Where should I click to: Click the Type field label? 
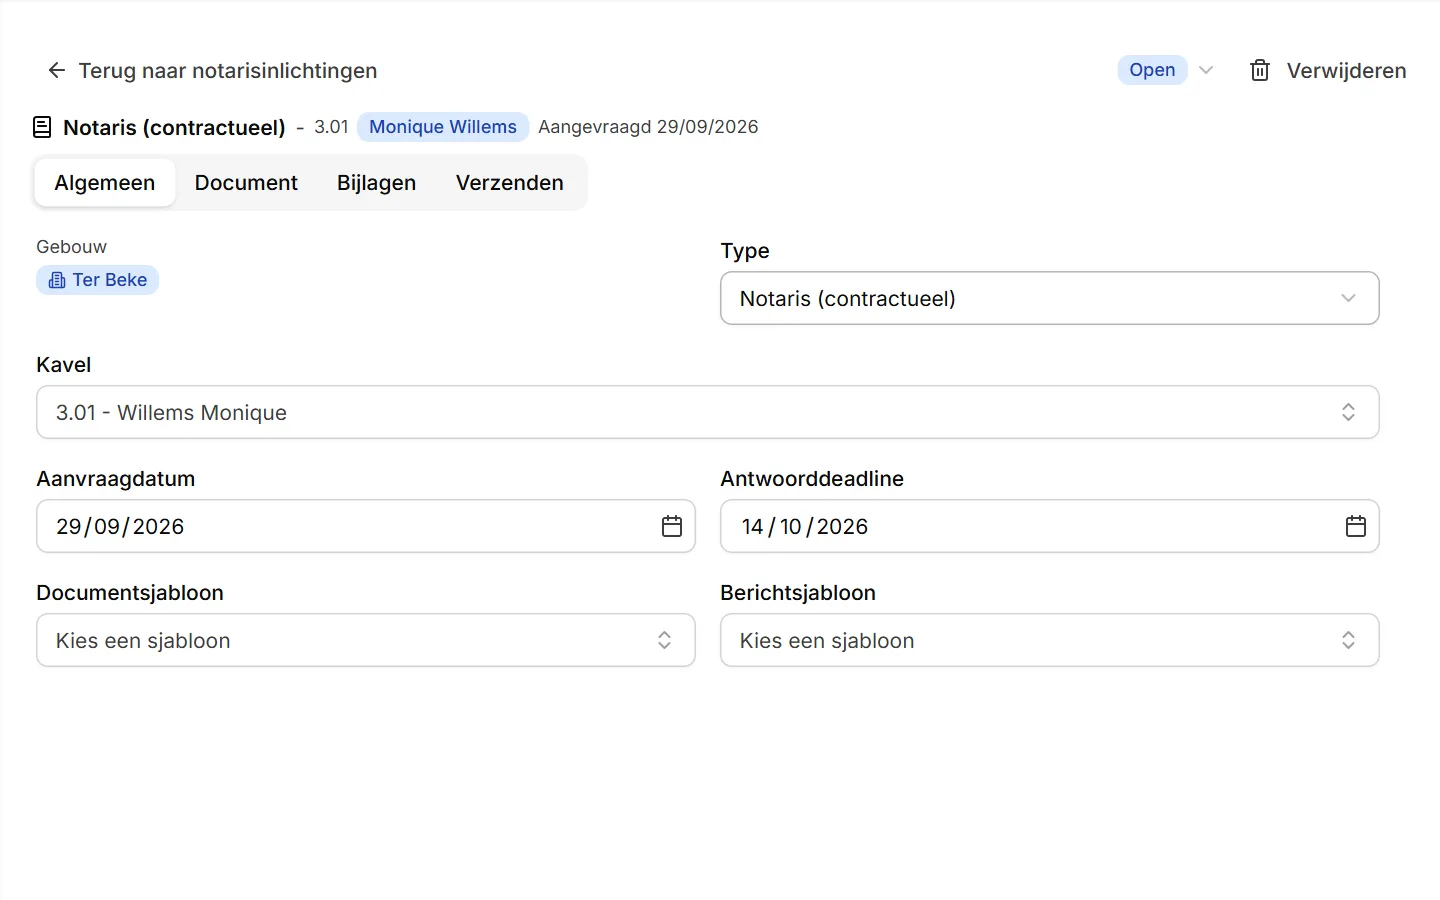coord(745,251)
